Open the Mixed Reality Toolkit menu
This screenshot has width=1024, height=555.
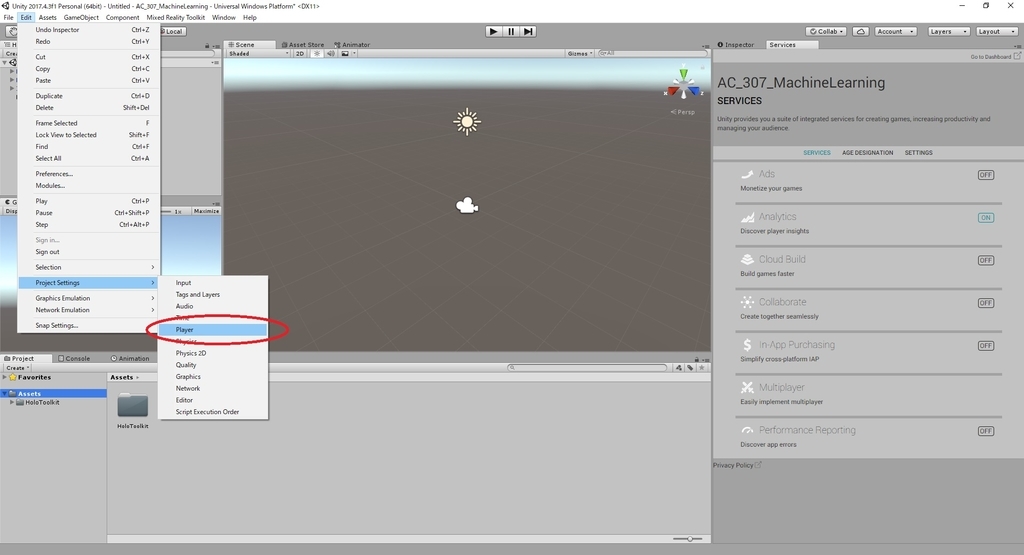176,18
